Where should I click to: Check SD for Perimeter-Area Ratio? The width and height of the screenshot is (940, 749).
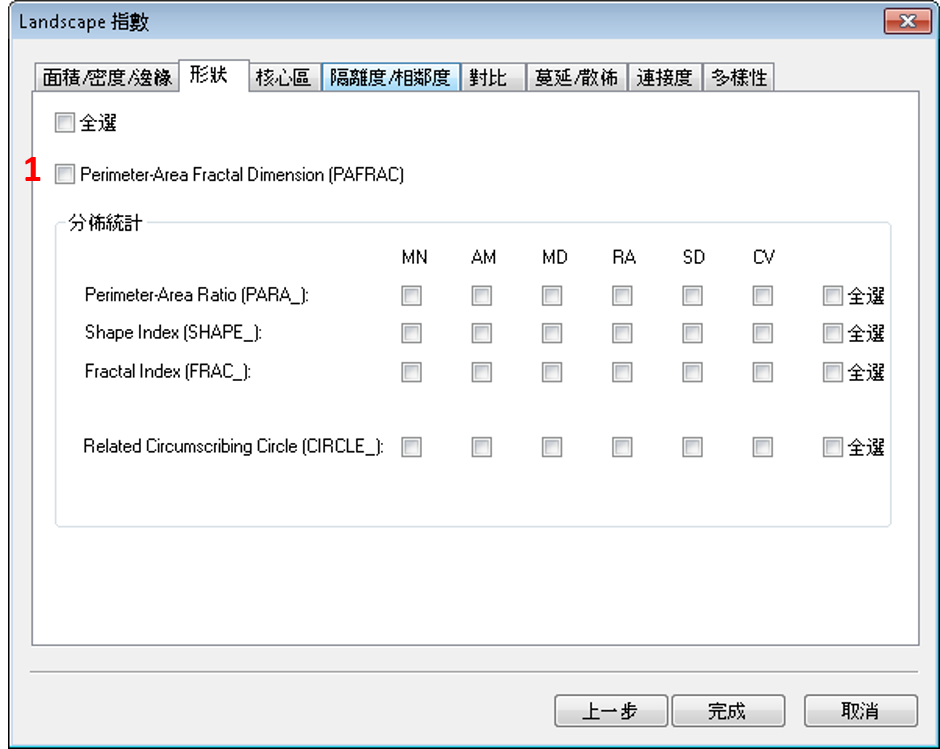[692, 296]
